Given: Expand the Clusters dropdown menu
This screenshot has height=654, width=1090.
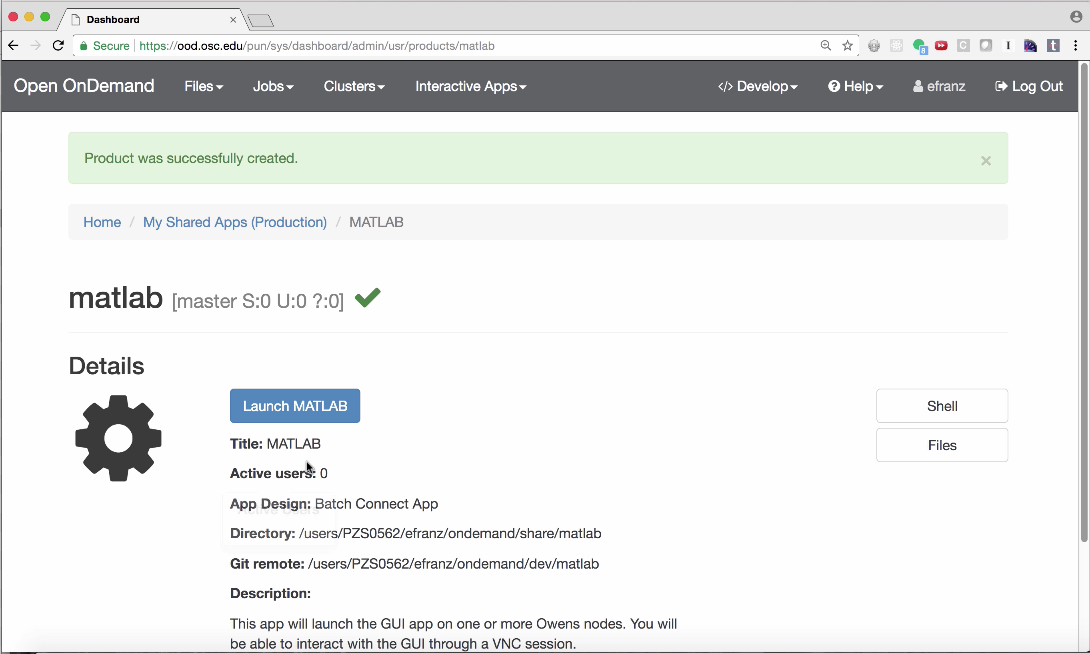Looking at the screenshot, I should tap(354, 86).
